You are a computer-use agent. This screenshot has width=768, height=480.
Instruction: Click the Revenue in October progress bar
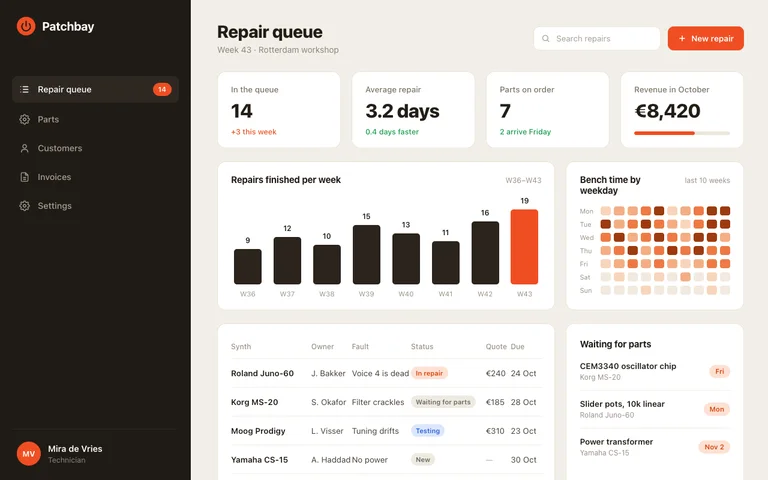tap(682, 133)
